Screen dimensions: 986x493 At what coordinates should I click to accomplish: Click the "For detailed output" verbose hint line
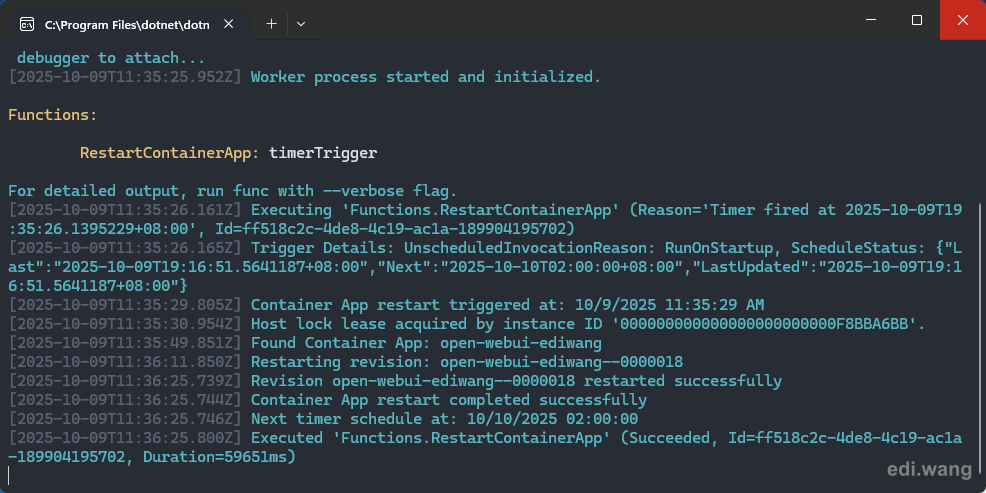[x=232, y=191]
